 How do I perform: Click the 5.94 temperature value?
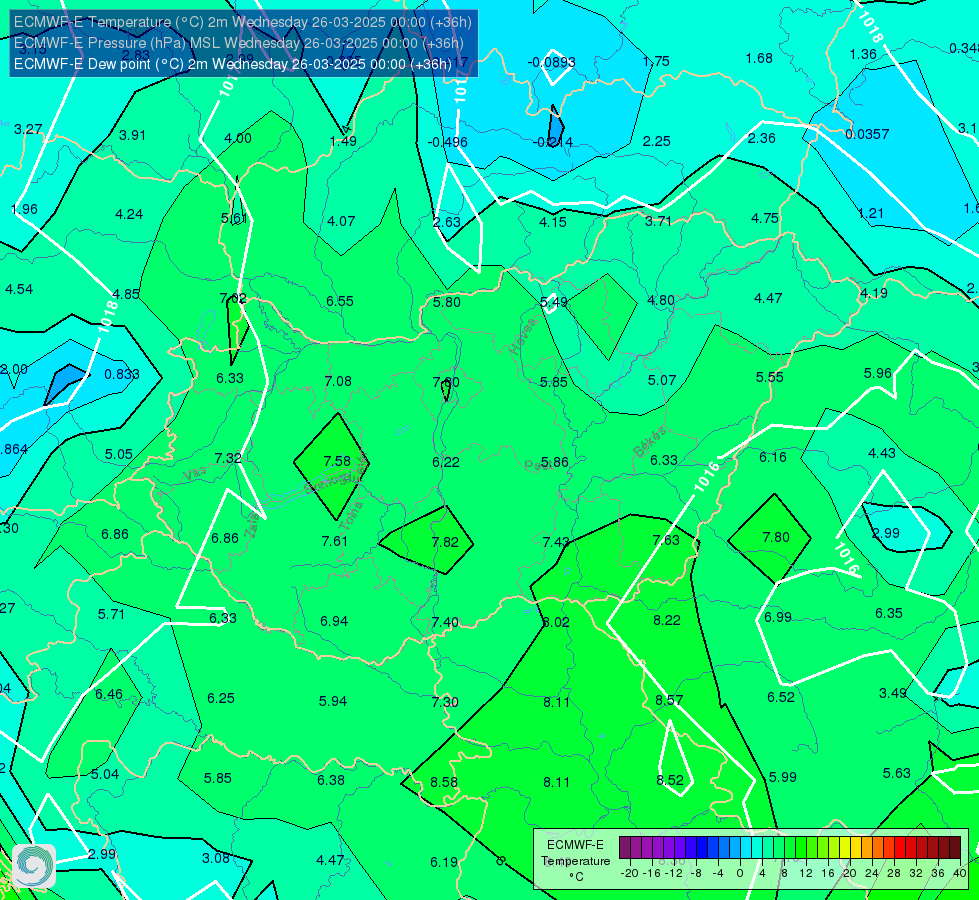click(333, 701)
